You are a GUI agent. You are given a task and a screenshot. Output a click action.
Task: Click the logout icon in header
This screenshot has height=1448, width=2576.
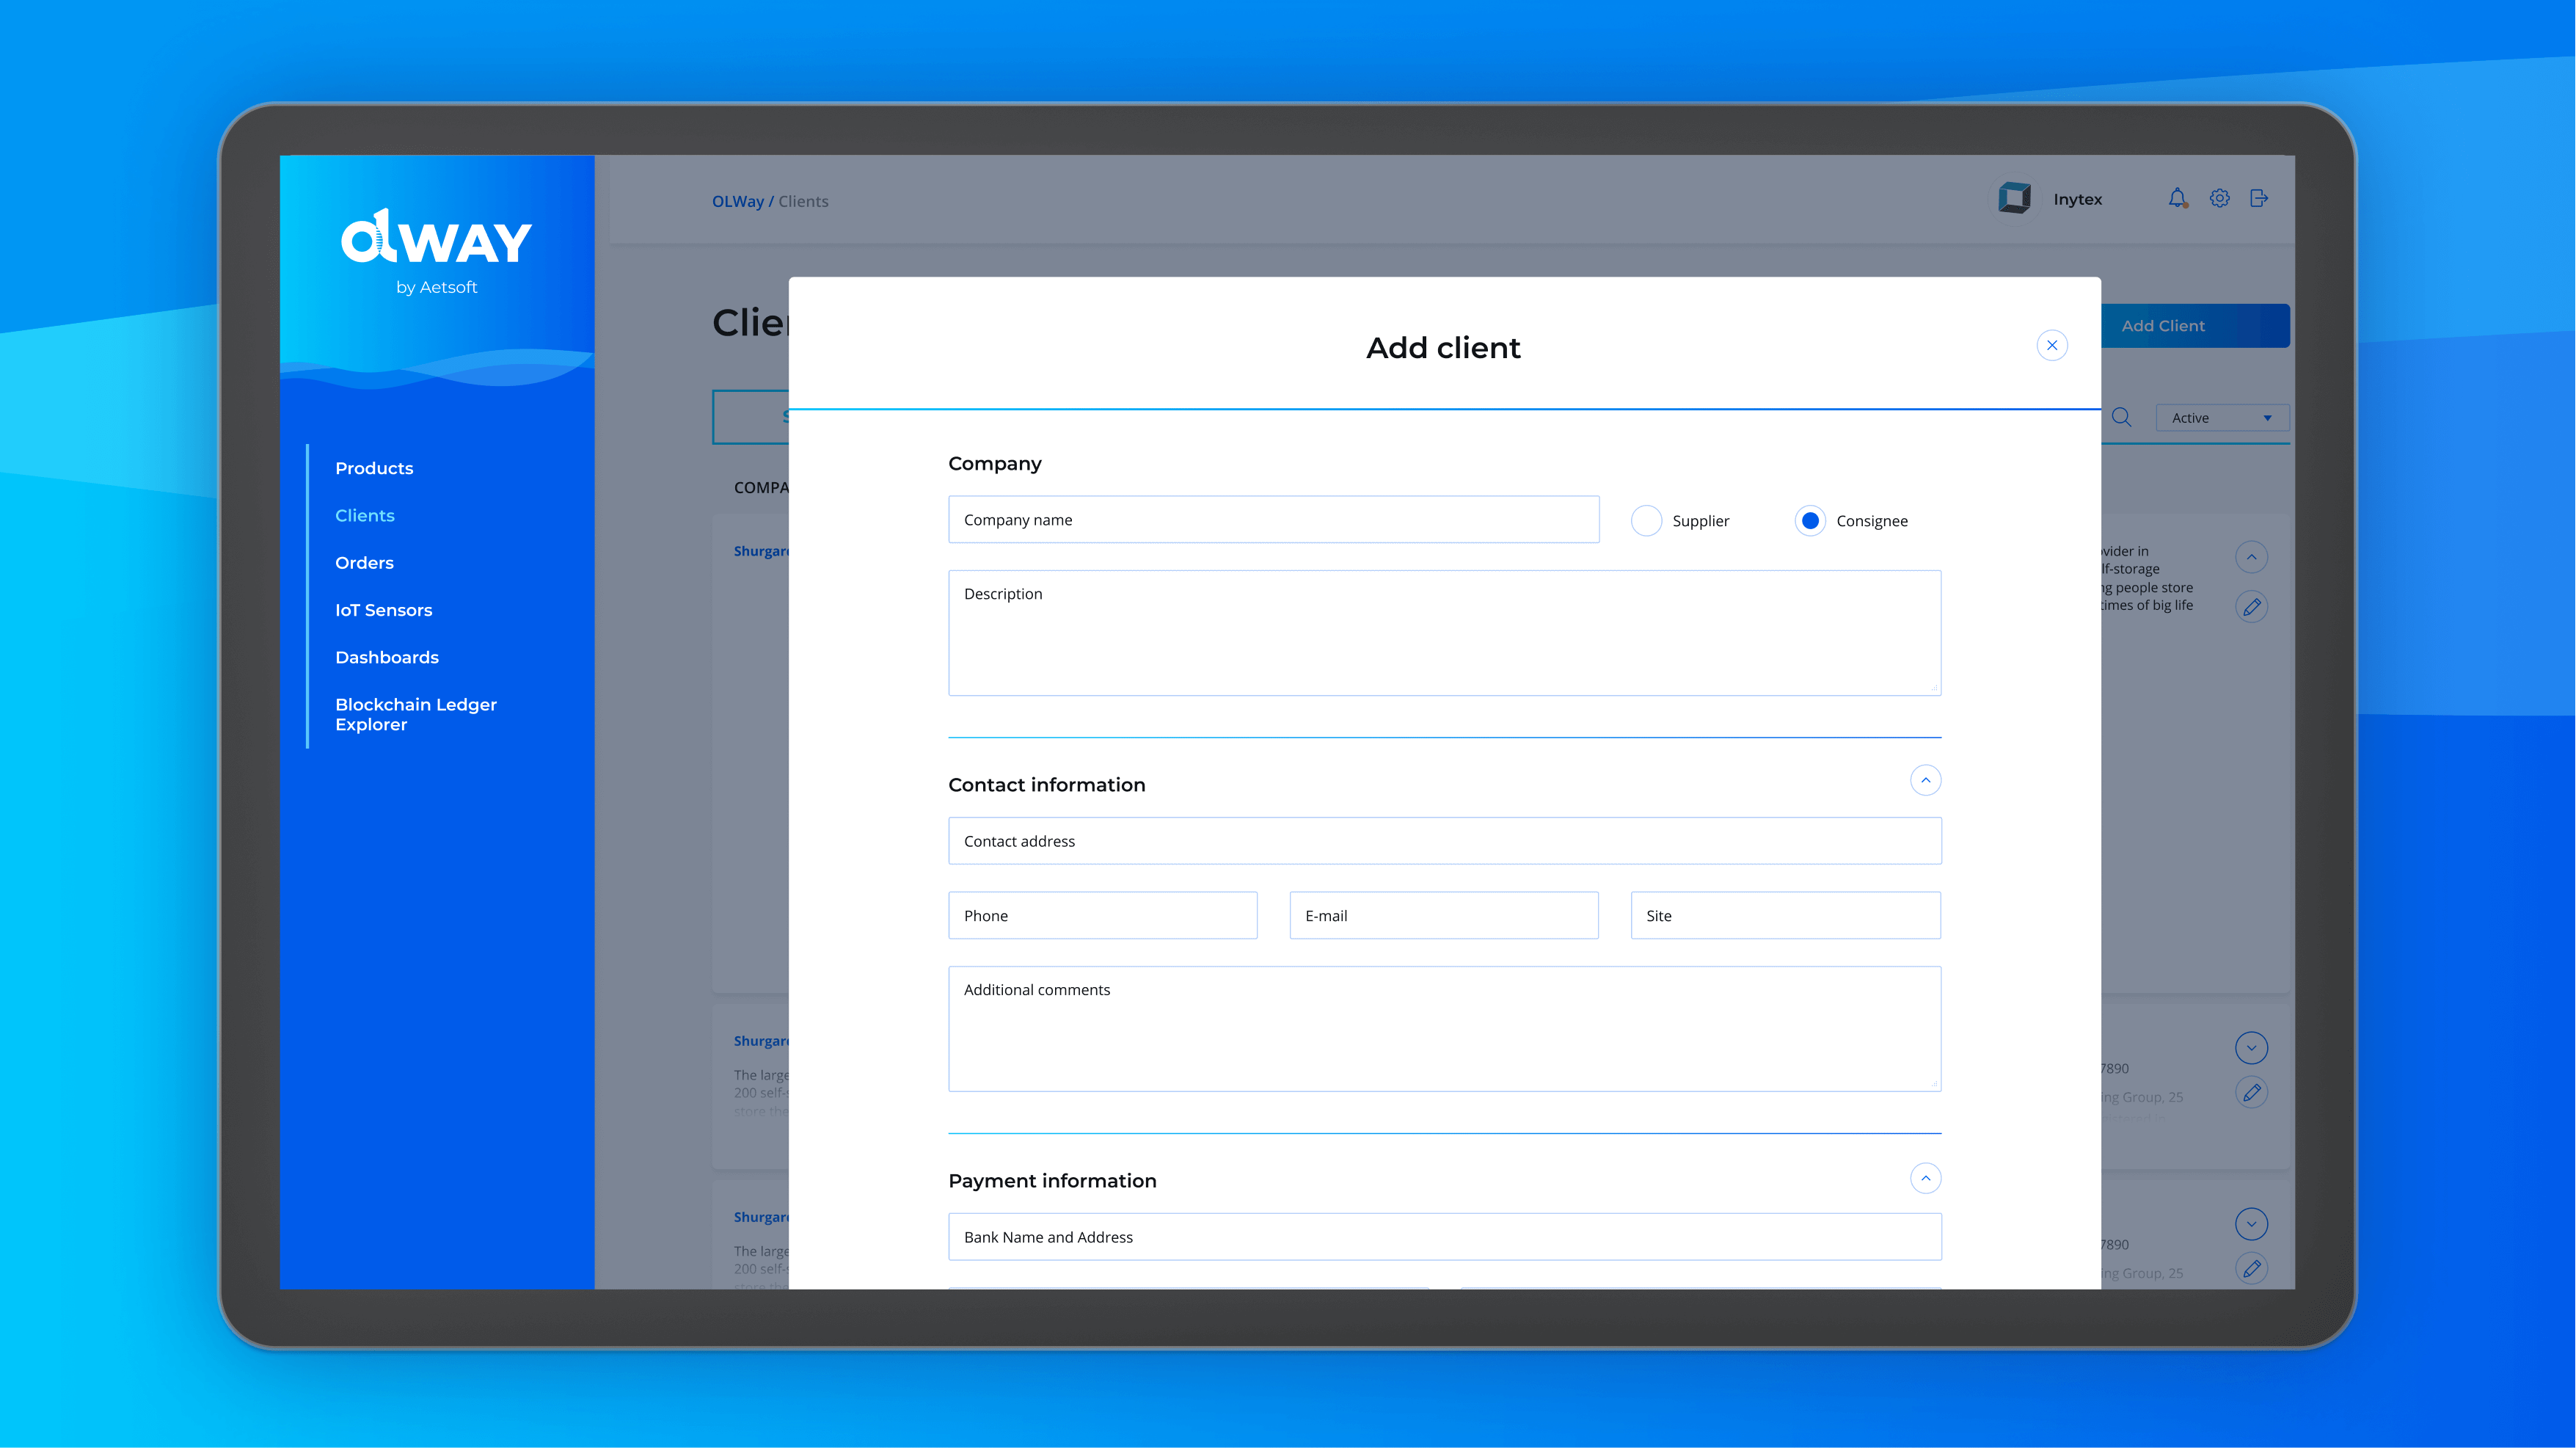click(2259, 198)
